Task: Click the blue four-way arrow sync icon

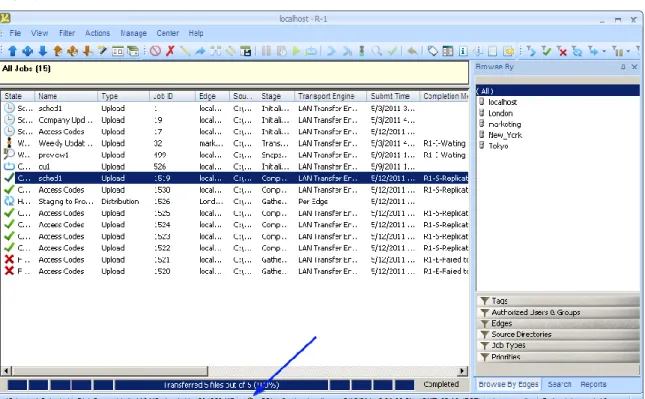Action: point(28,51)
